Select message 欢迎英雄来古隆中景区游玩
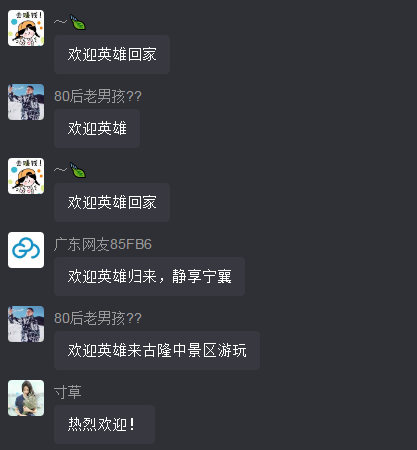The width and height of the screenshot is (417, 450). [x=157, y=350]
